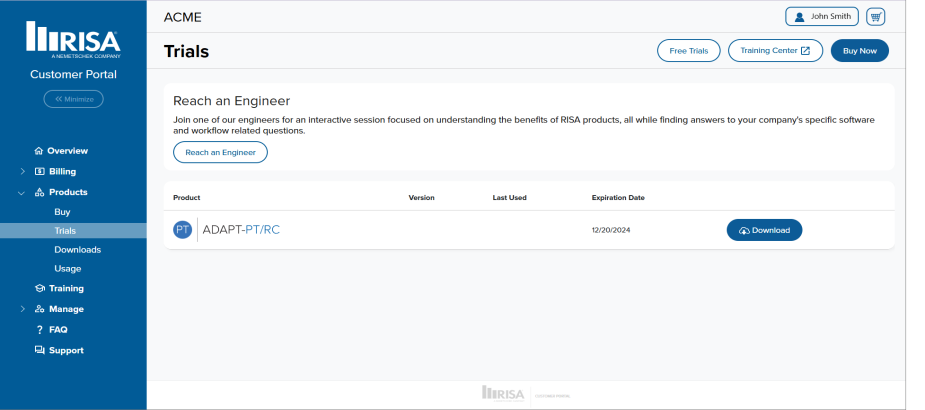Click the RISA logo in the footer

(503, 393)
